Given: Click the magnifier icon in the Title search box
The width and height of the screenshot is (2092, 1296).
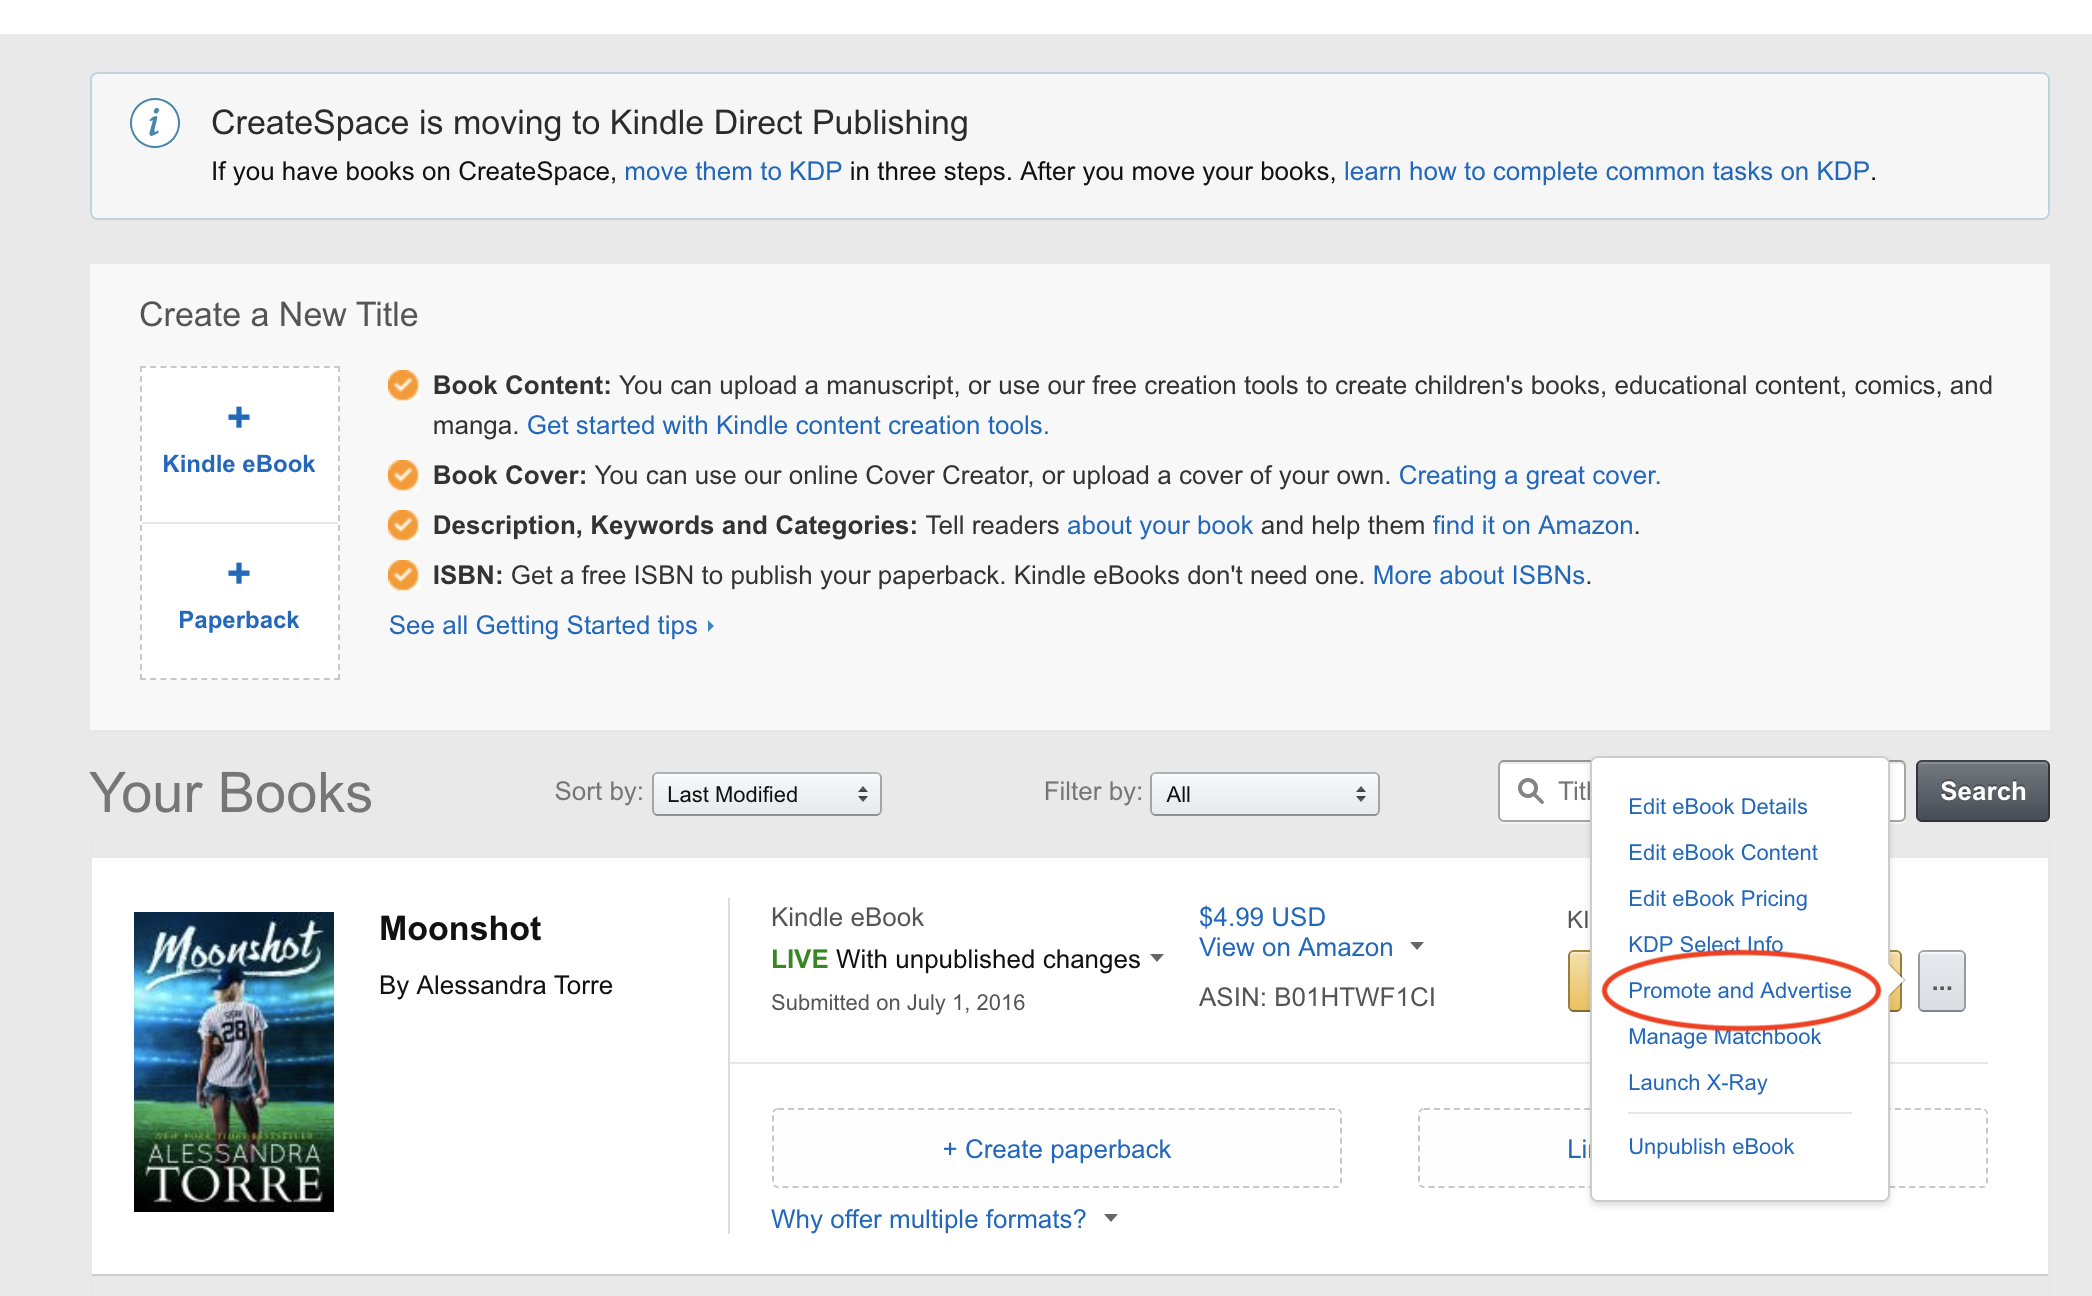Looking at the screenshot, I should click(1530, 791).
